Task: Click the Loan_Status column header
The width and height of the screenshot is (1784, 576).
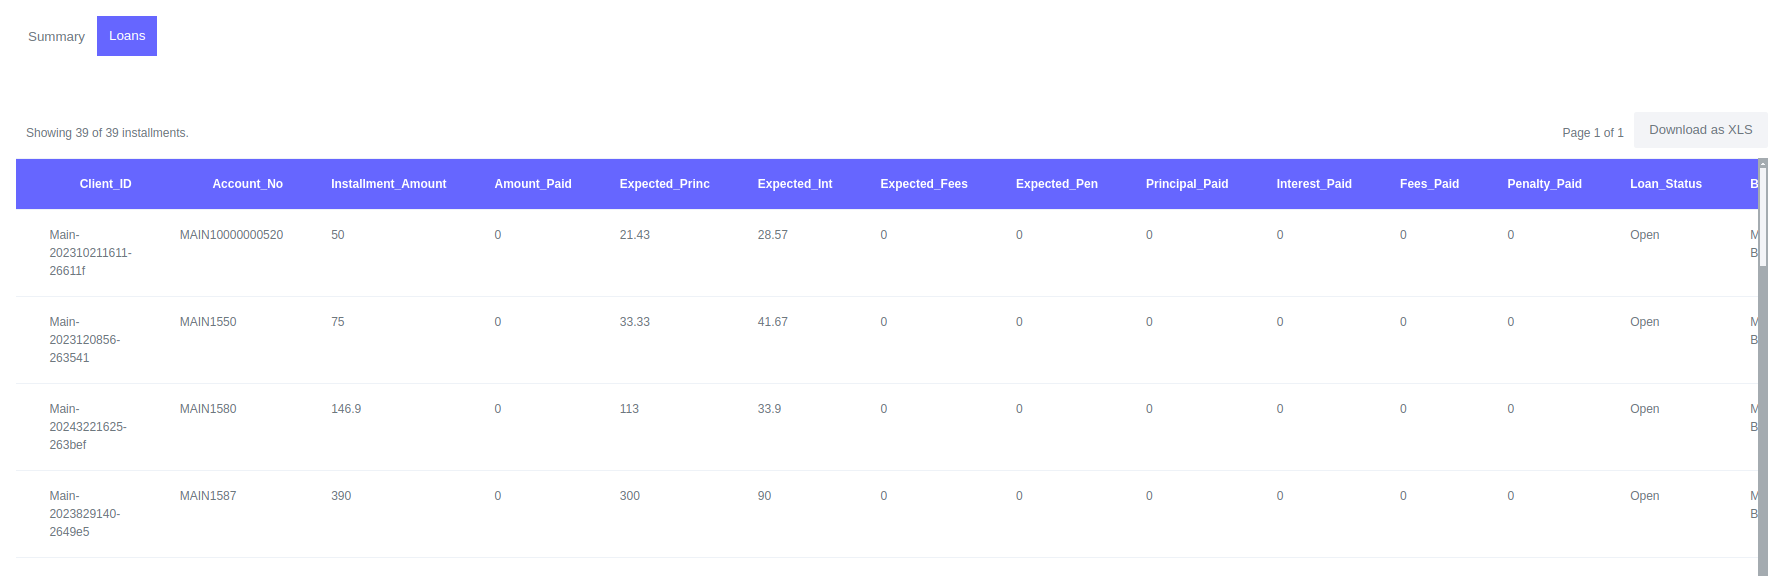Action: [x=1665, y=184]
